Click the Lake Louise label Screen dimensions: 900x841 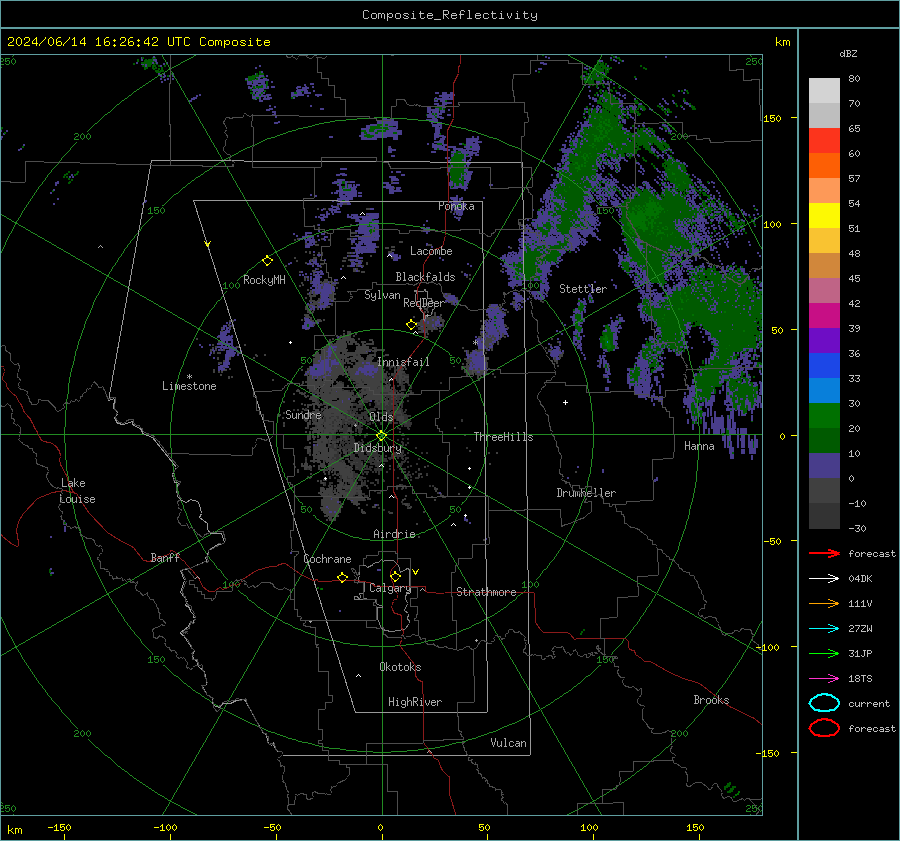coord(77,491)
